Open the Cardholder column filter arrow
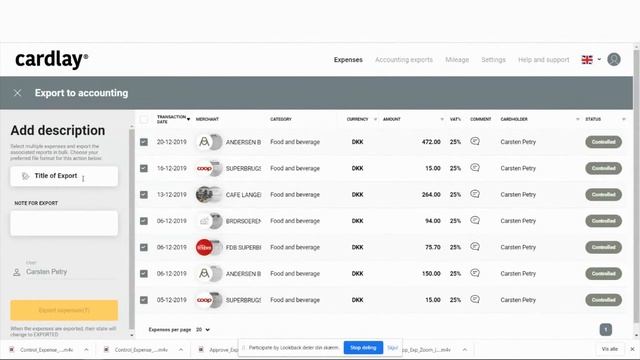Viewport: 640px width, 360px height. point(578,119)
